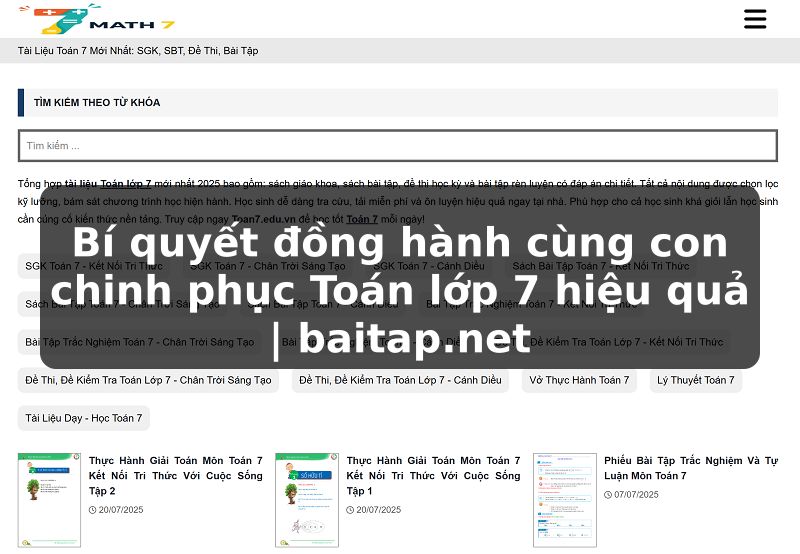Open article Phiếu Bài Tập Trắc Nghiệm Và Tự Luận

click(691, 468)
